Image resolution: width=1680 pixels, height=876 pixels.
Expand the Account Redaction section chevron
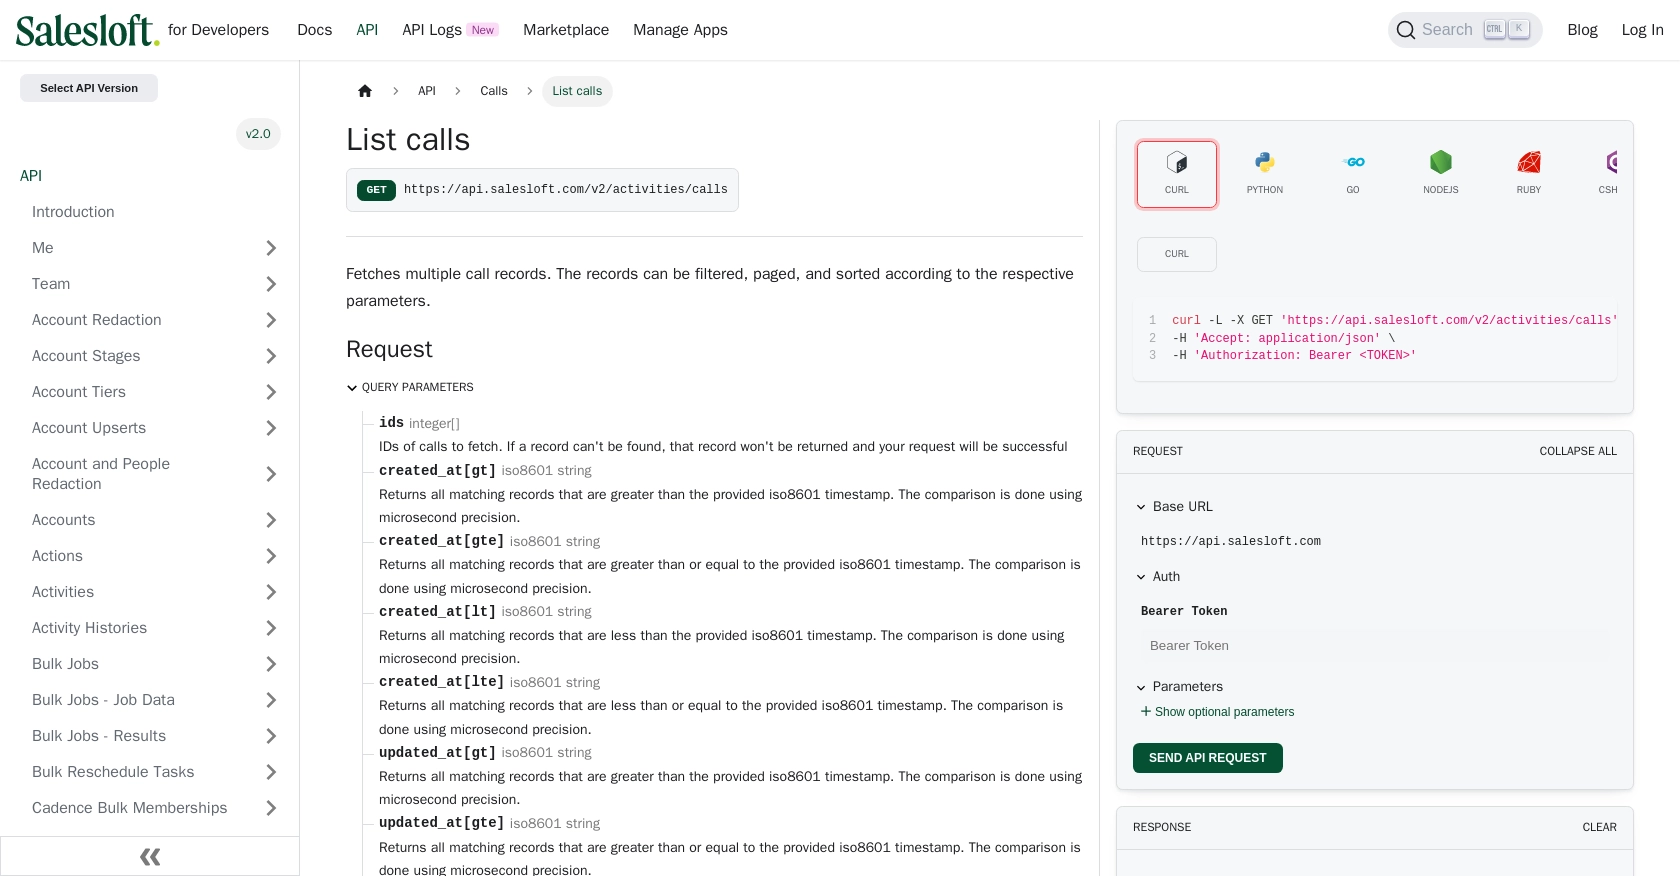click(271, 320)
